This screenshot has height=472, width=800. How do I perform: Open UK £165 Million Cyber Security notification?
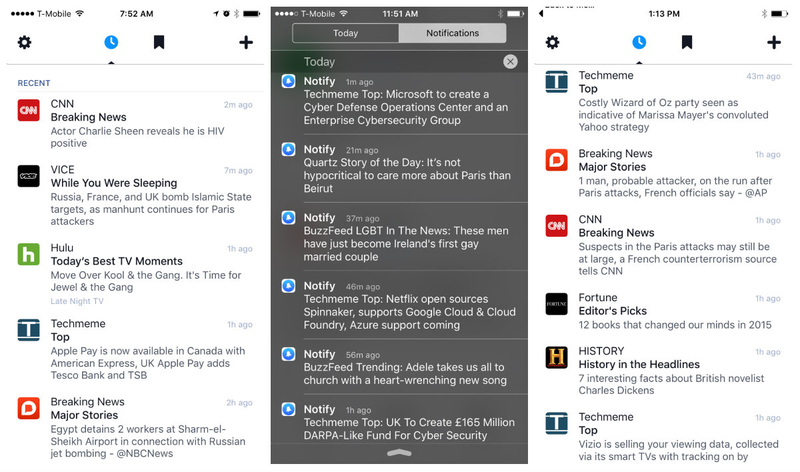pos(409,429)
